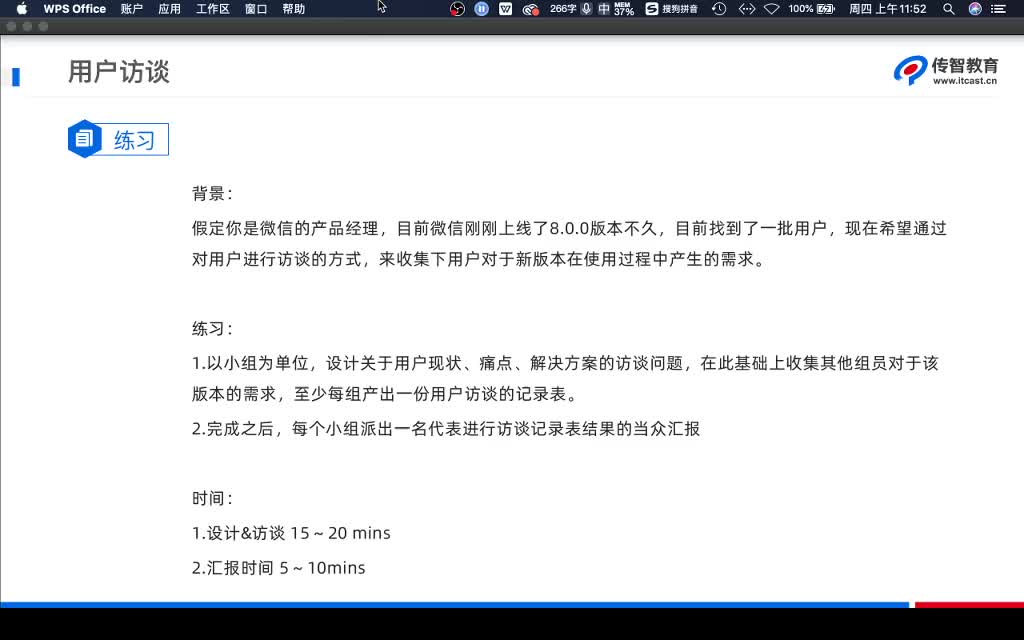
Task: Click the cloud icon with red dot
Action: click(530, 9)
